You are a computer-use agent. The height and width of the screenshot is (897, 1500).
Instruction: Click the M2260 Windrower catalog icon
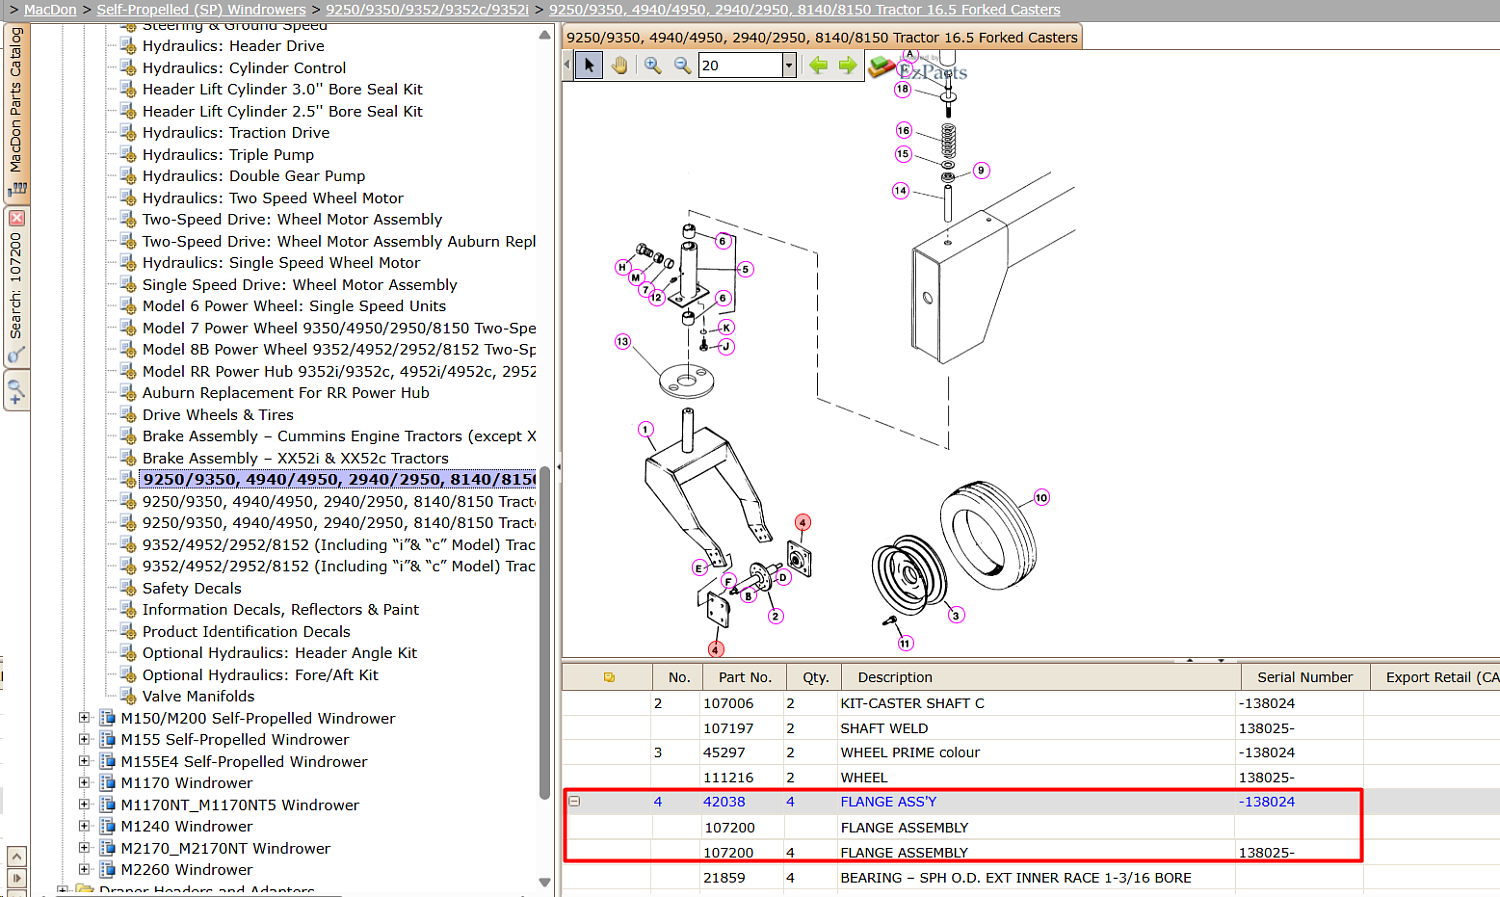(x=107, y=869)
